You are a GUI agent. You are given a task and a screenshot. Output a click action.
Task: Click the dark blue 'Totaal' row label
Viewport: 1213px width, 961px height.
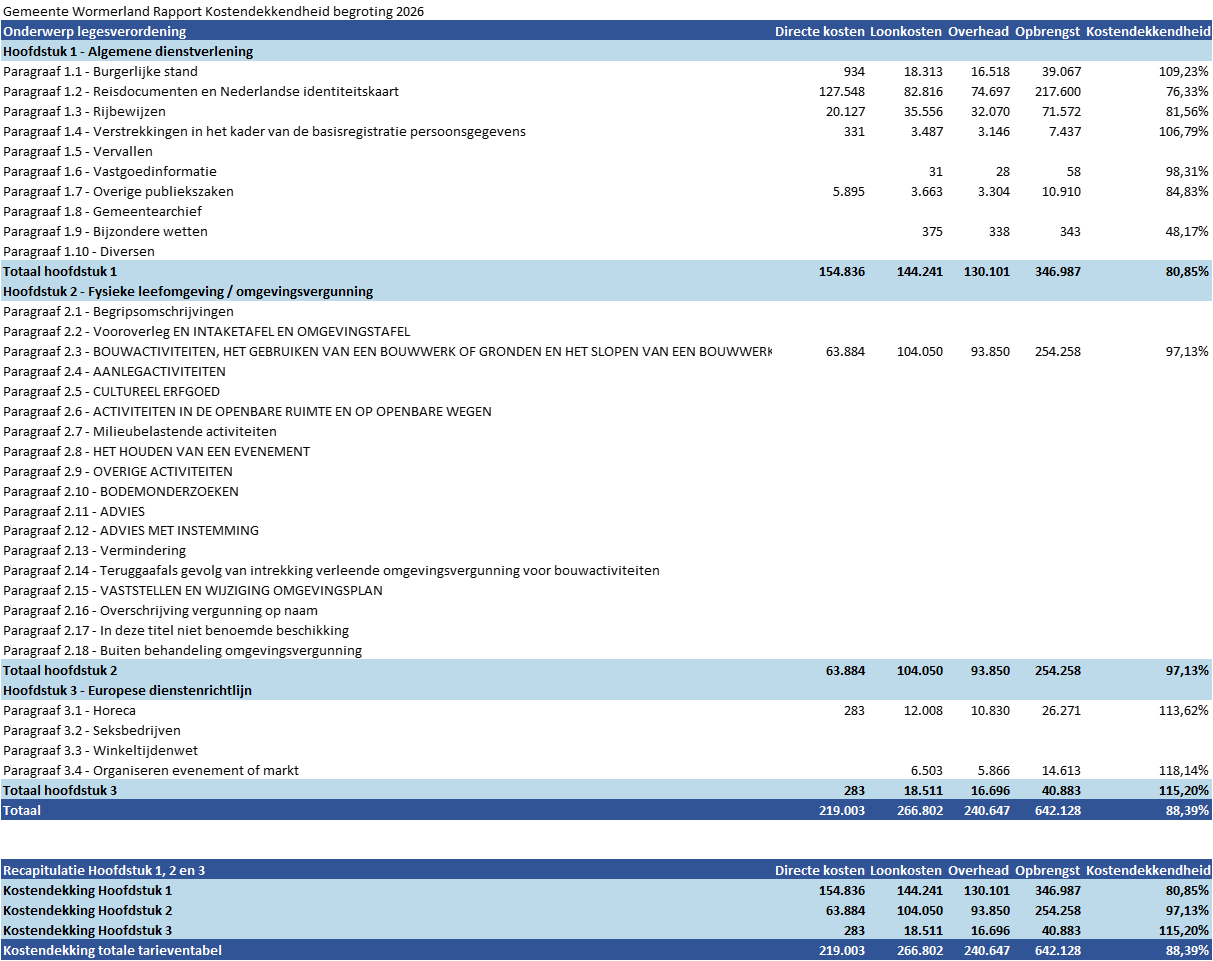pyautogui.click(x=22, y=810)
